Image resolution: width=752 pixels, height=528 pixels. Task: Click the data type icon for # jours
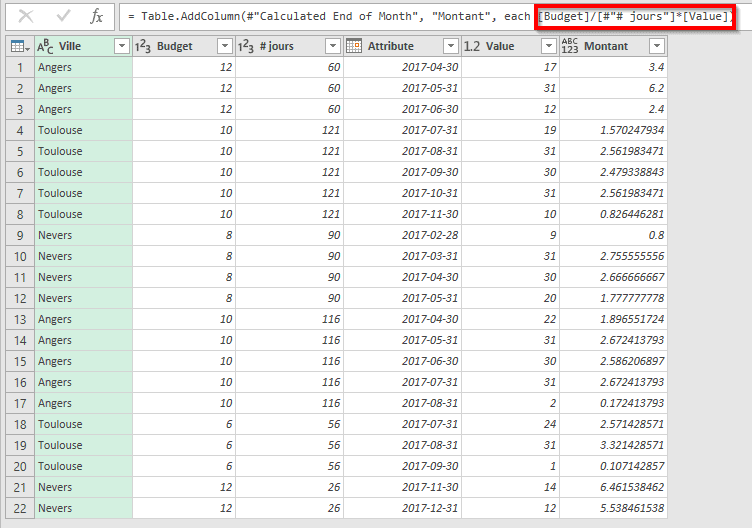click(247, 46)
